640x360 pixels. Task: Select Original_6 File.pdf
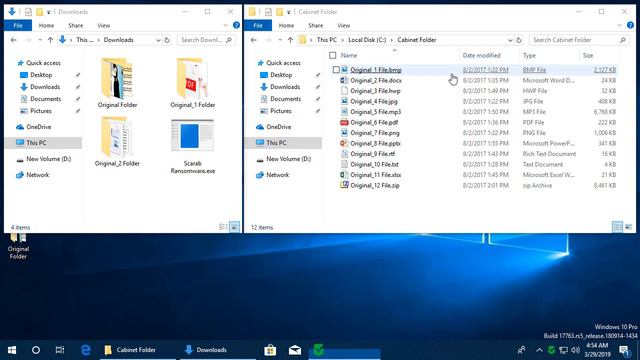pyautogui.click(x=374, y=122)
